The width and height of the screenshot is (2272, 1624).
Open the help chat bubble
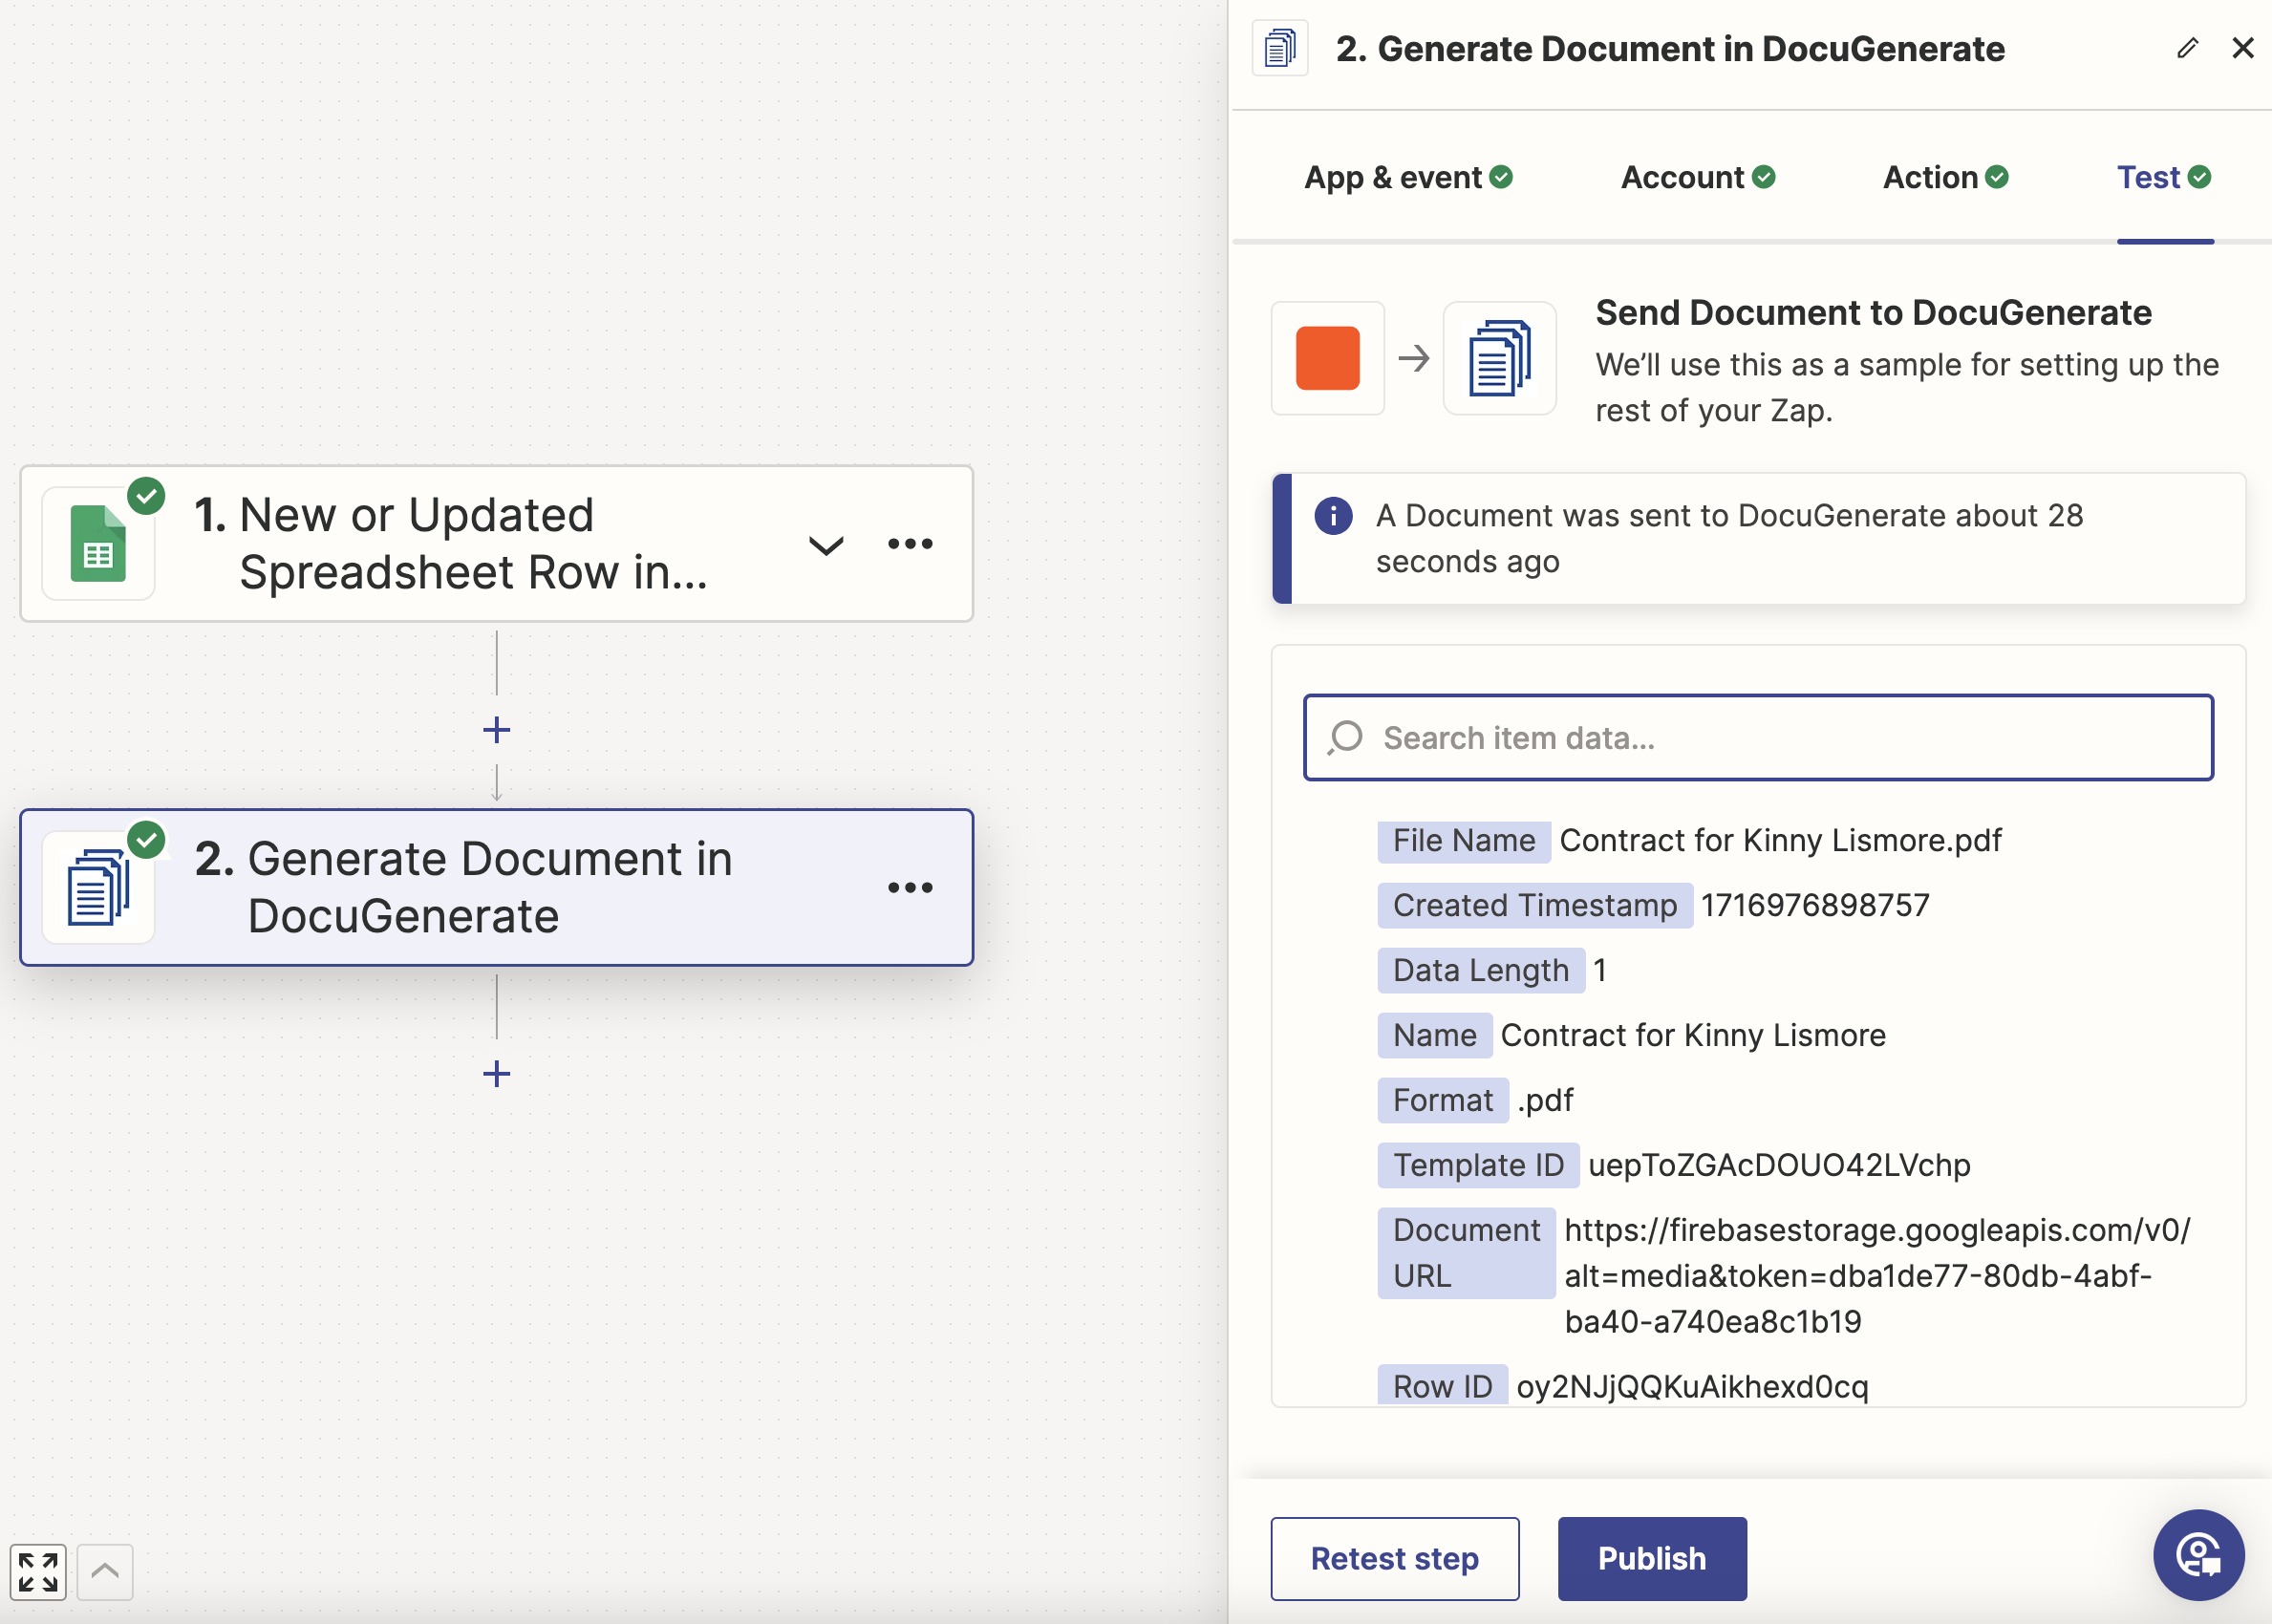(x=2199, y=1556)
